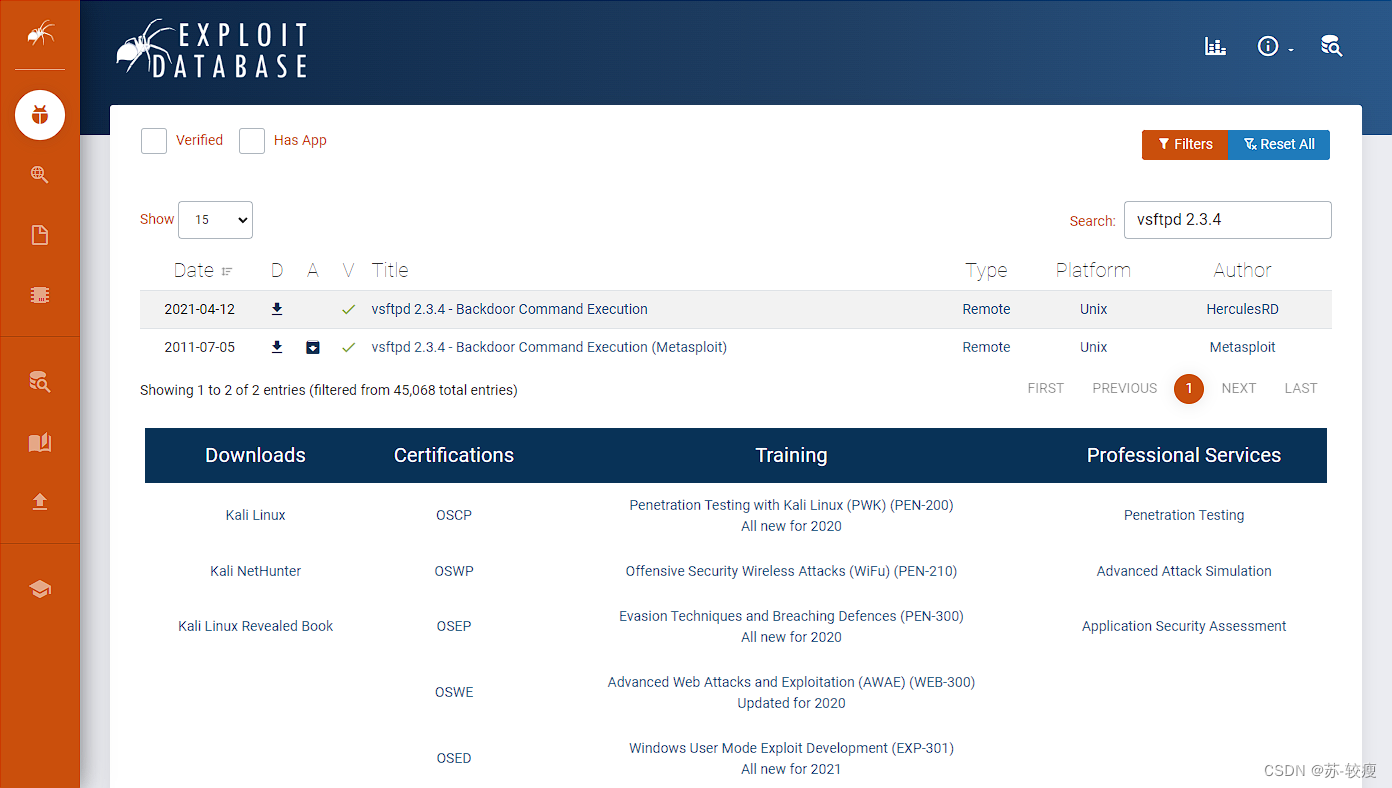Open the statistics bar chart icon
Viewport: 1392px width, 788px height.
tap(1215, 46)
